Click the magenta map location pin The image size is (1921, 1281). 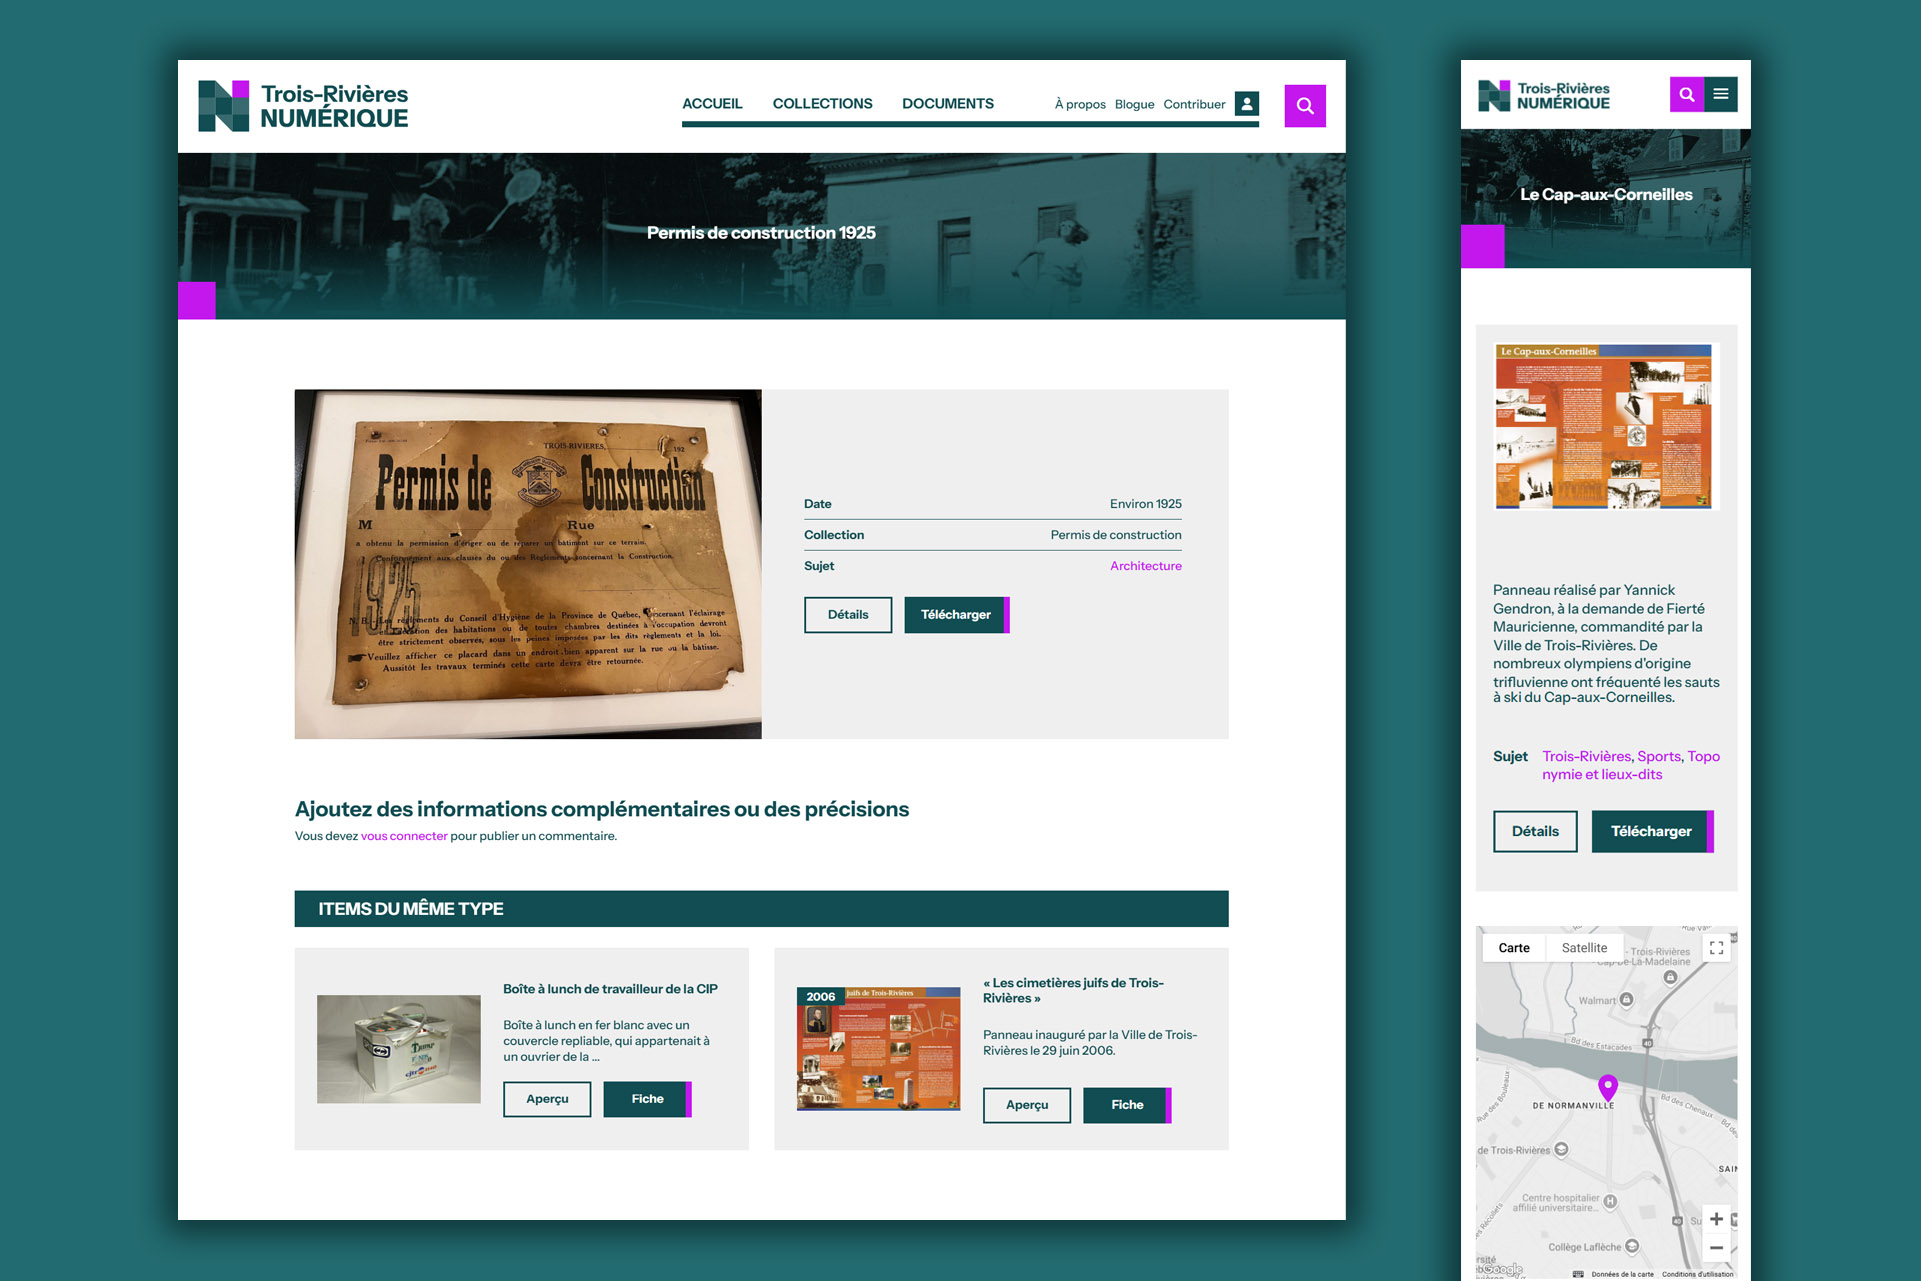(x=1607, y=1086)
